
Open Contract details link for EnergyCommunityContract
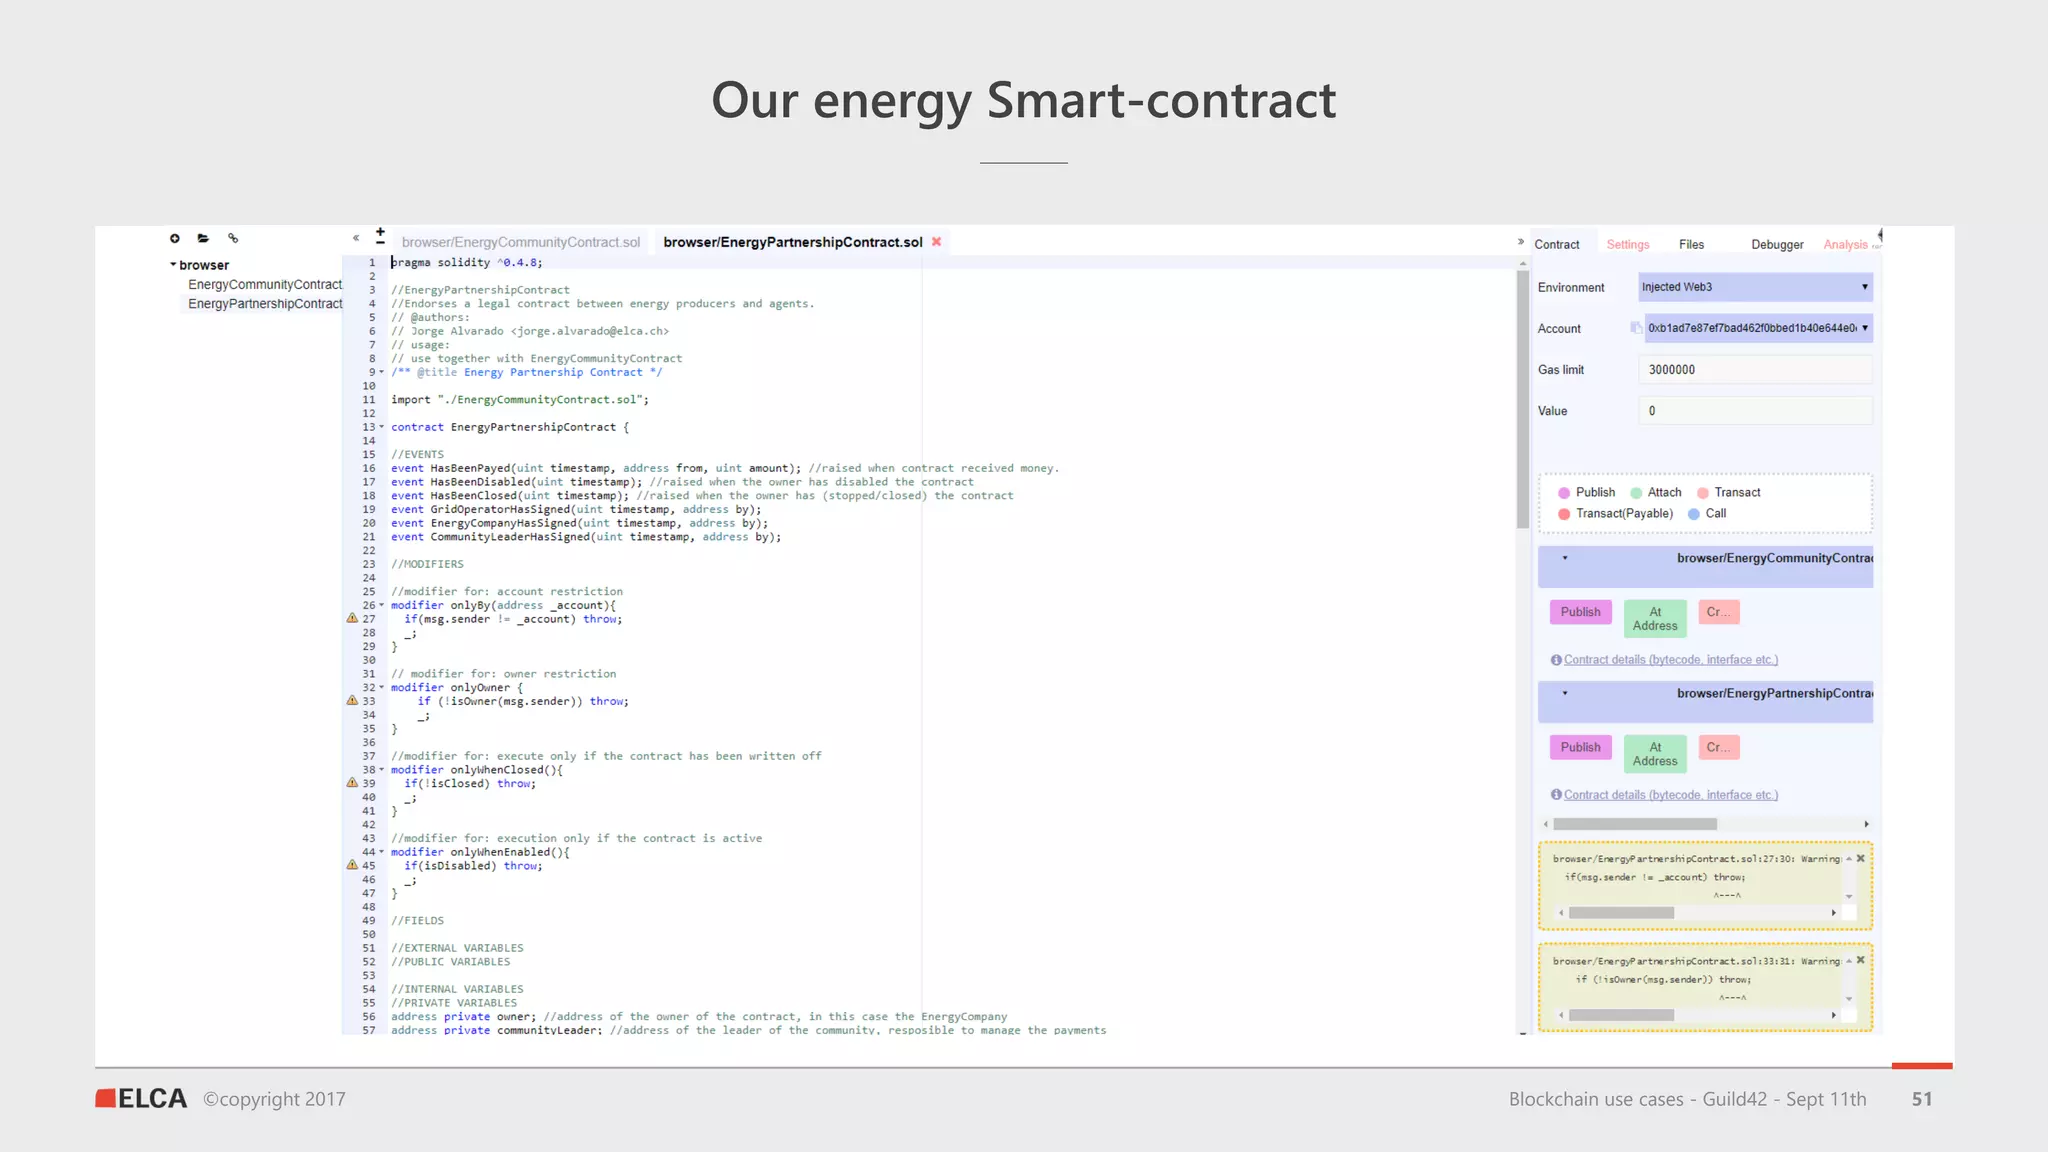click(x=1671, y=660)
